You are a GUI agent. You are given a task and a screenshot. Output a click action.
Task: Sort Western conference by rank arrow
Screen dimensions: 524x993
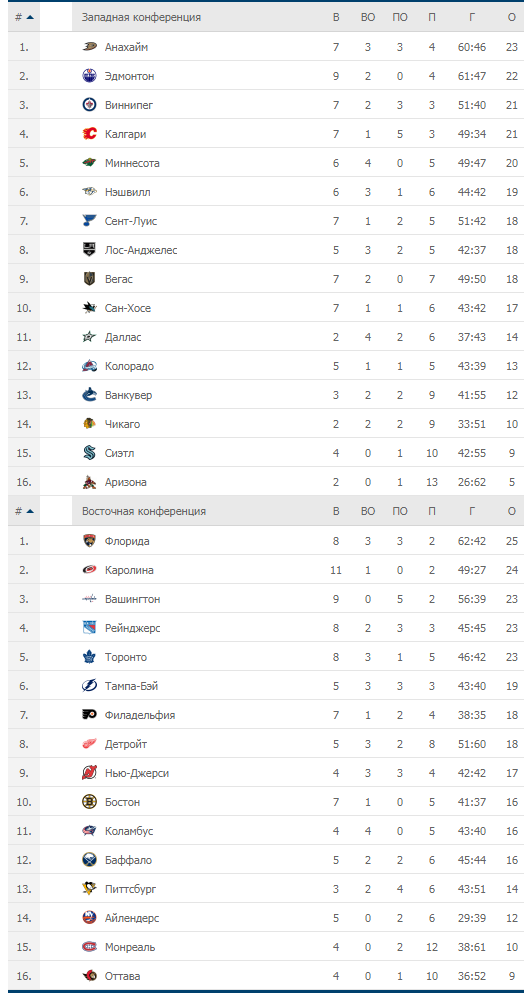pyautogui.click(x=30, y=18)
